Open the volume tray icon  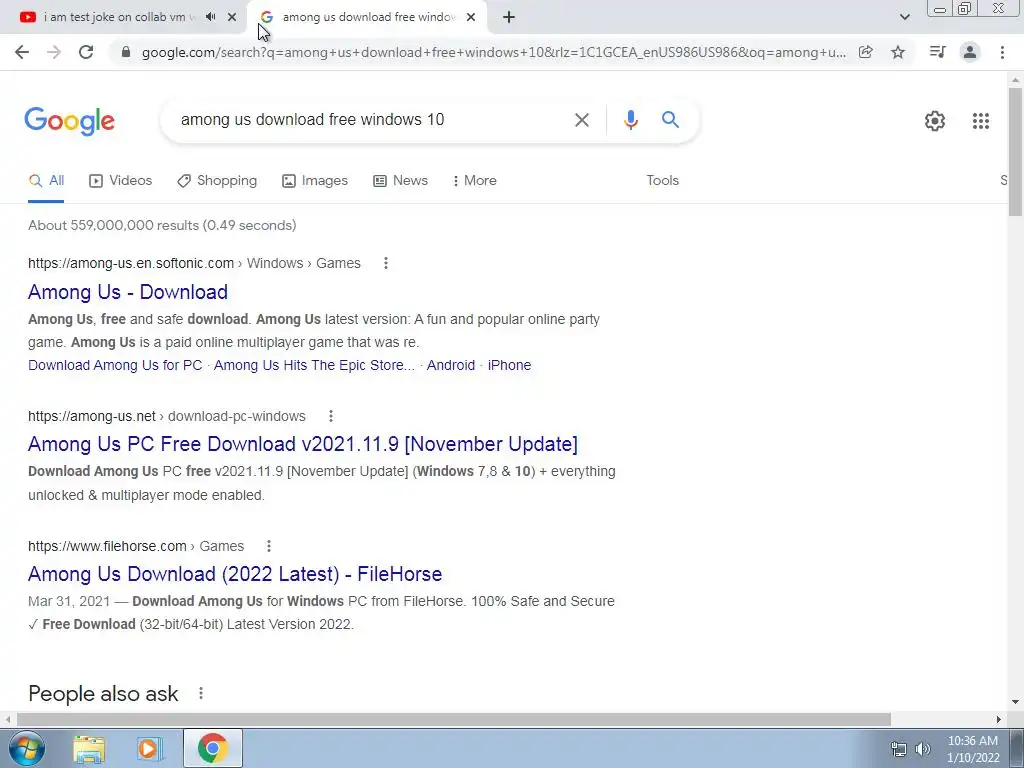[923, 749]
